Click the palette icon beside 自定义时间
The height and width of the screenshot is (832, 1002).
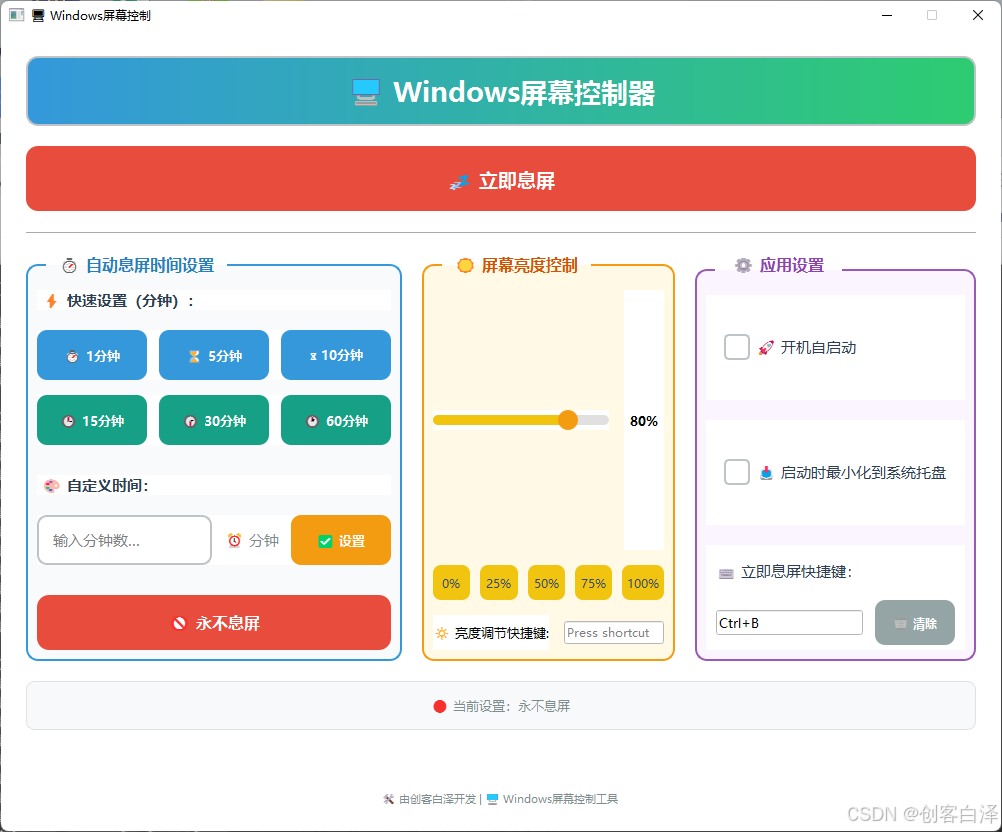pos(52,486)
